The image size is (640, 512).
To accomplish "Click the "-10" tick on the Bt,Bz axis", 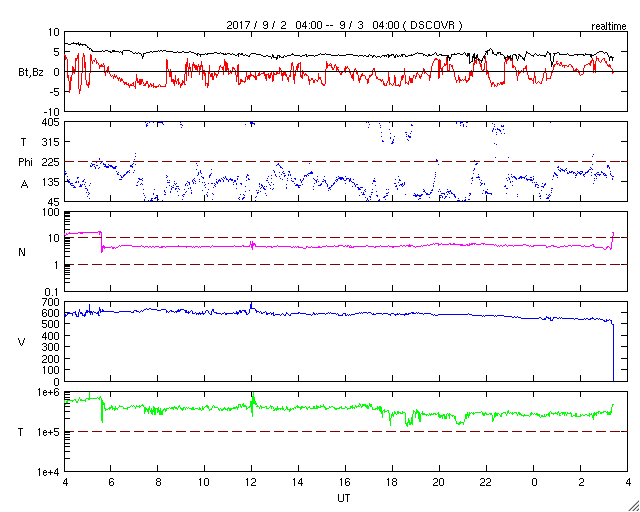I will [52, 112].
